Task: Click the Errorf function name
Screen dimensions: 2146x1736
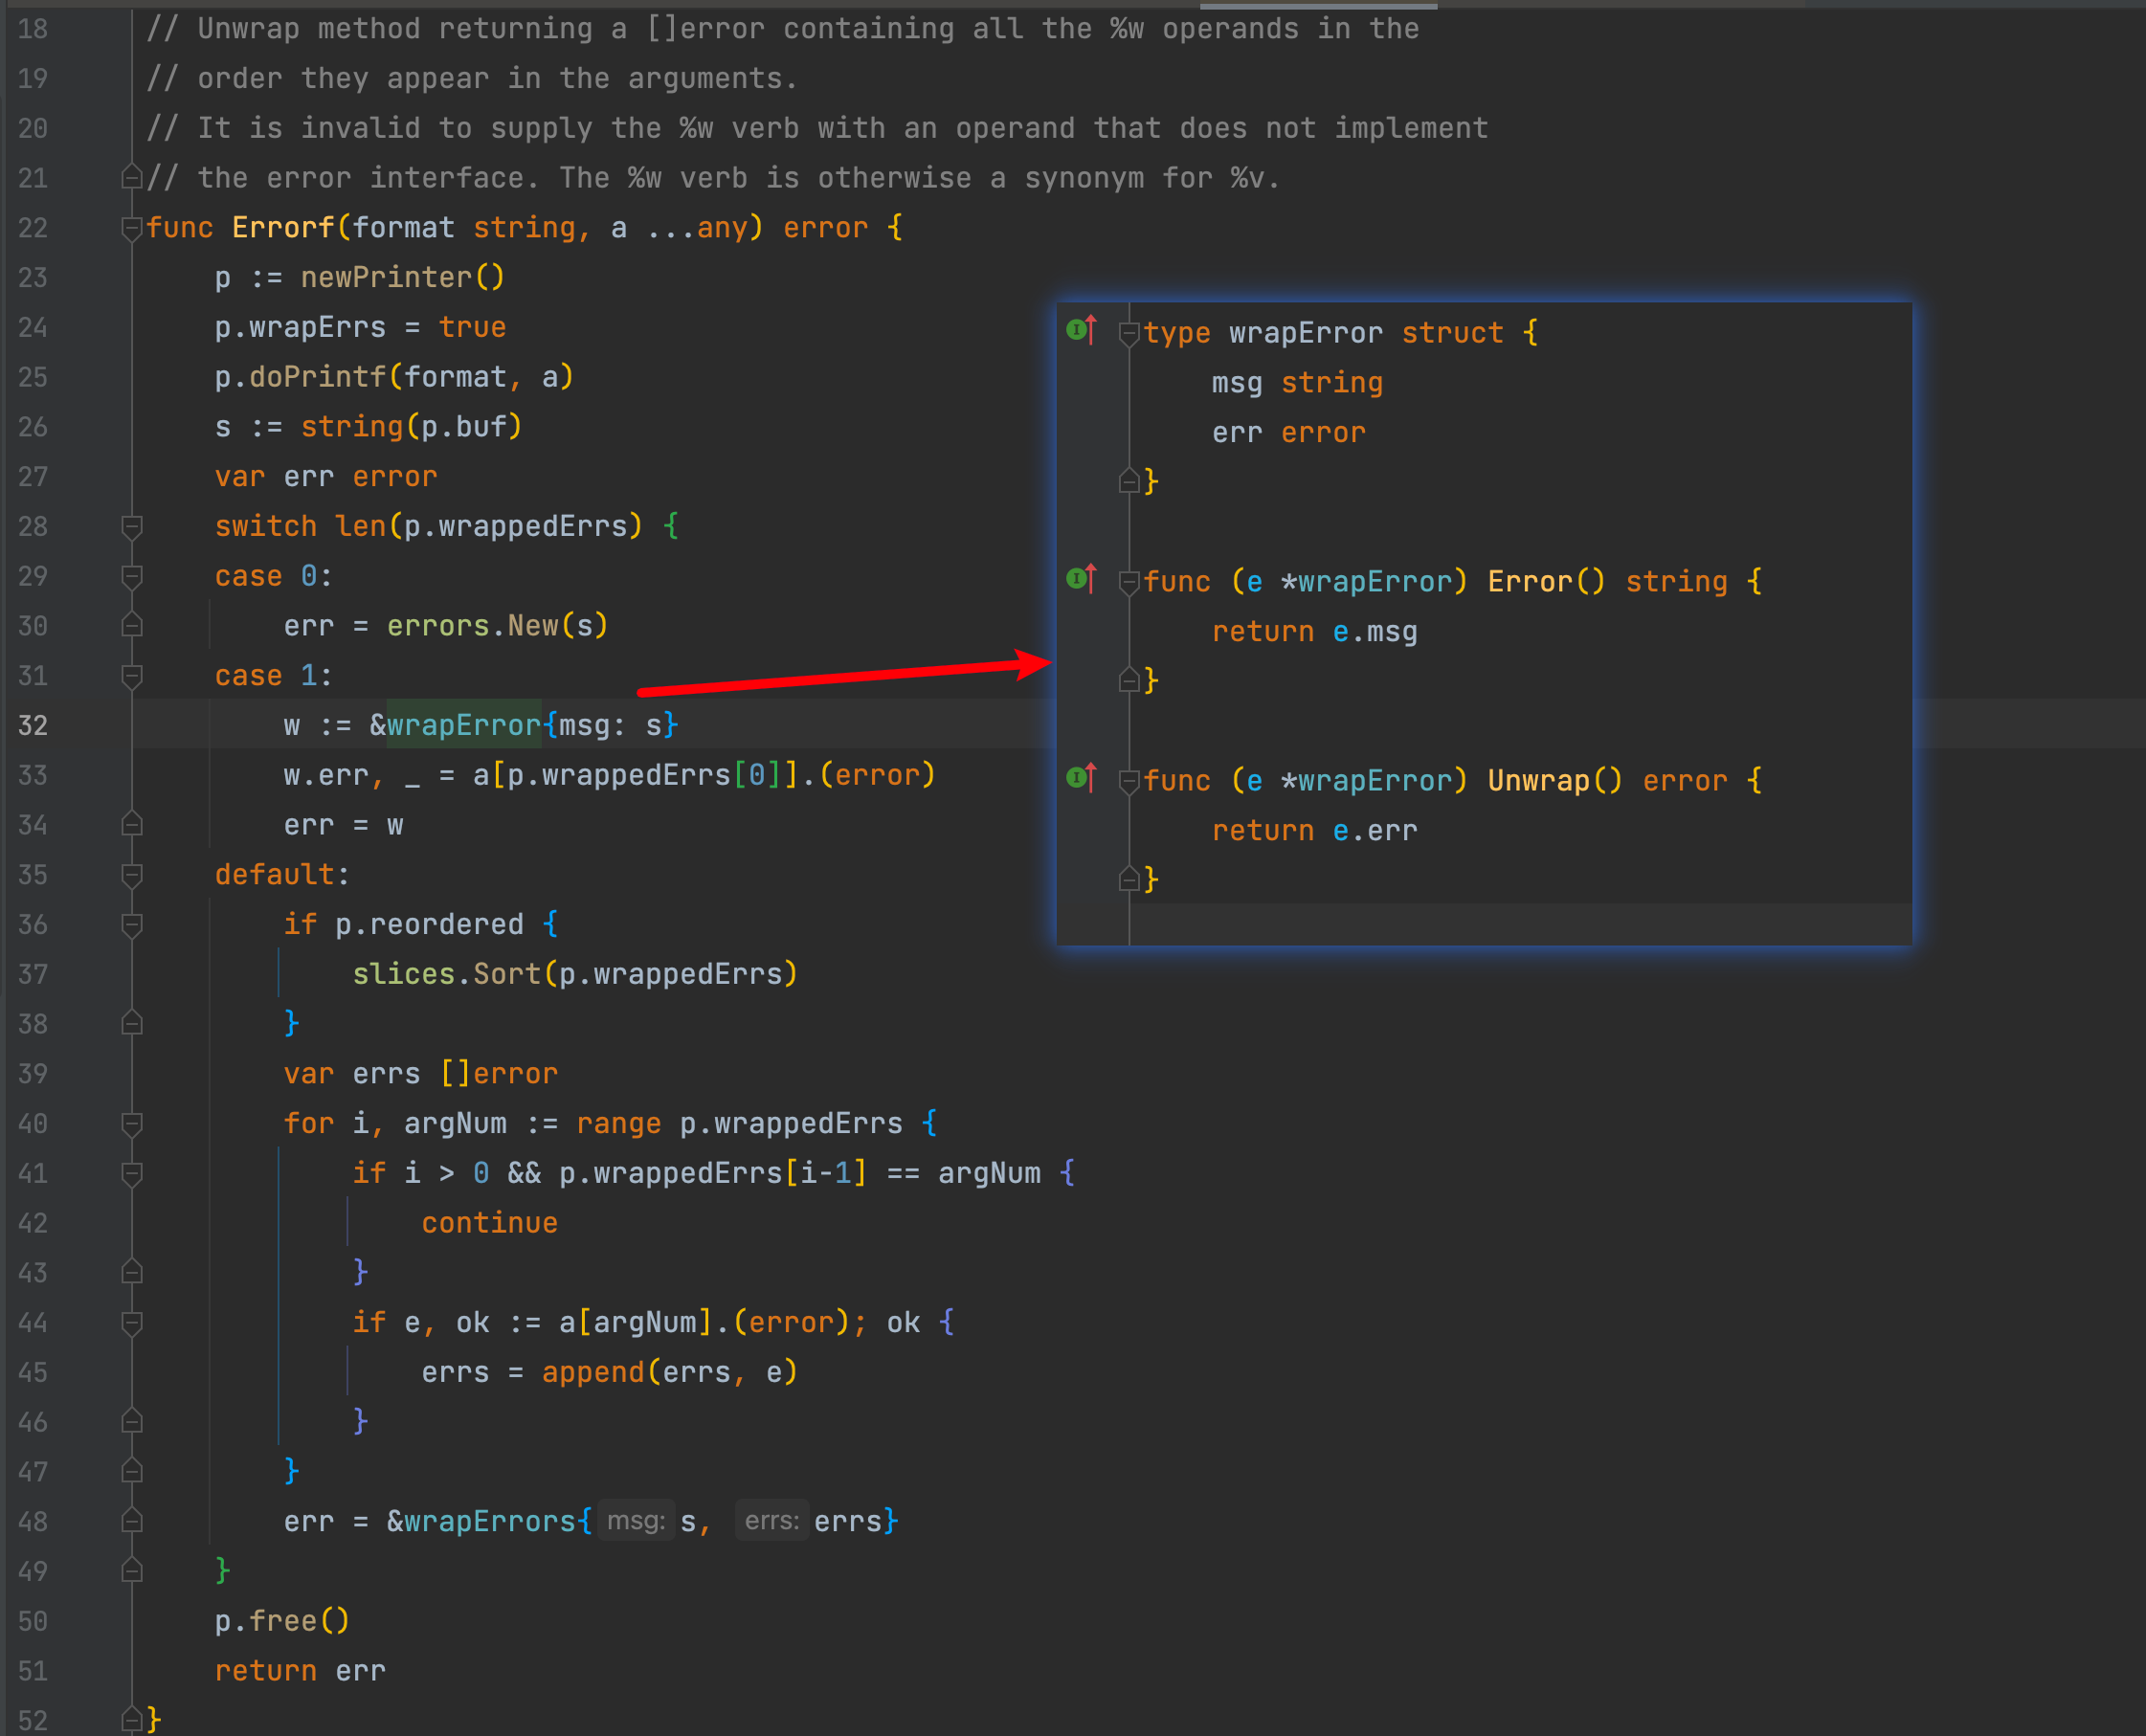Action: point(283,228)
